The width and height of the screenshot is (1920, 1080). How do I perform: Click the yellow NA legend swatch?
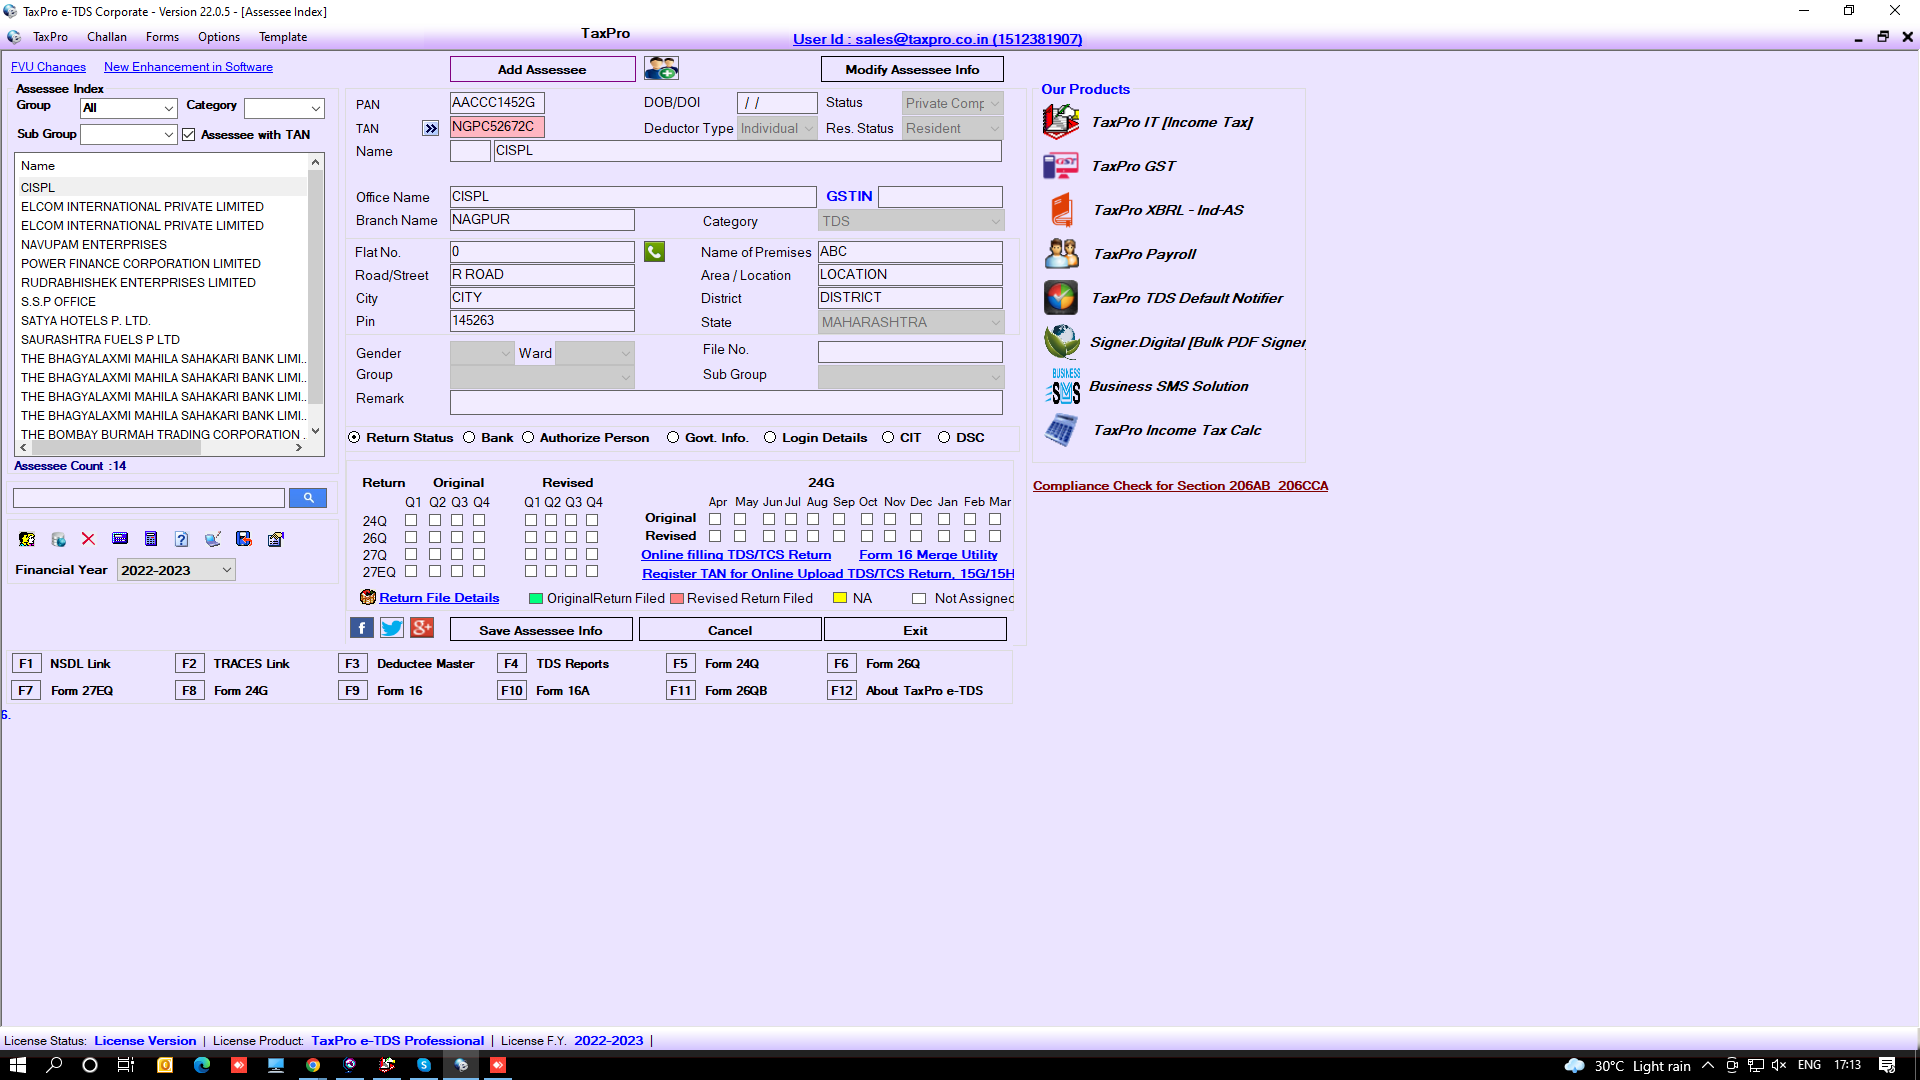coord(840,598)
